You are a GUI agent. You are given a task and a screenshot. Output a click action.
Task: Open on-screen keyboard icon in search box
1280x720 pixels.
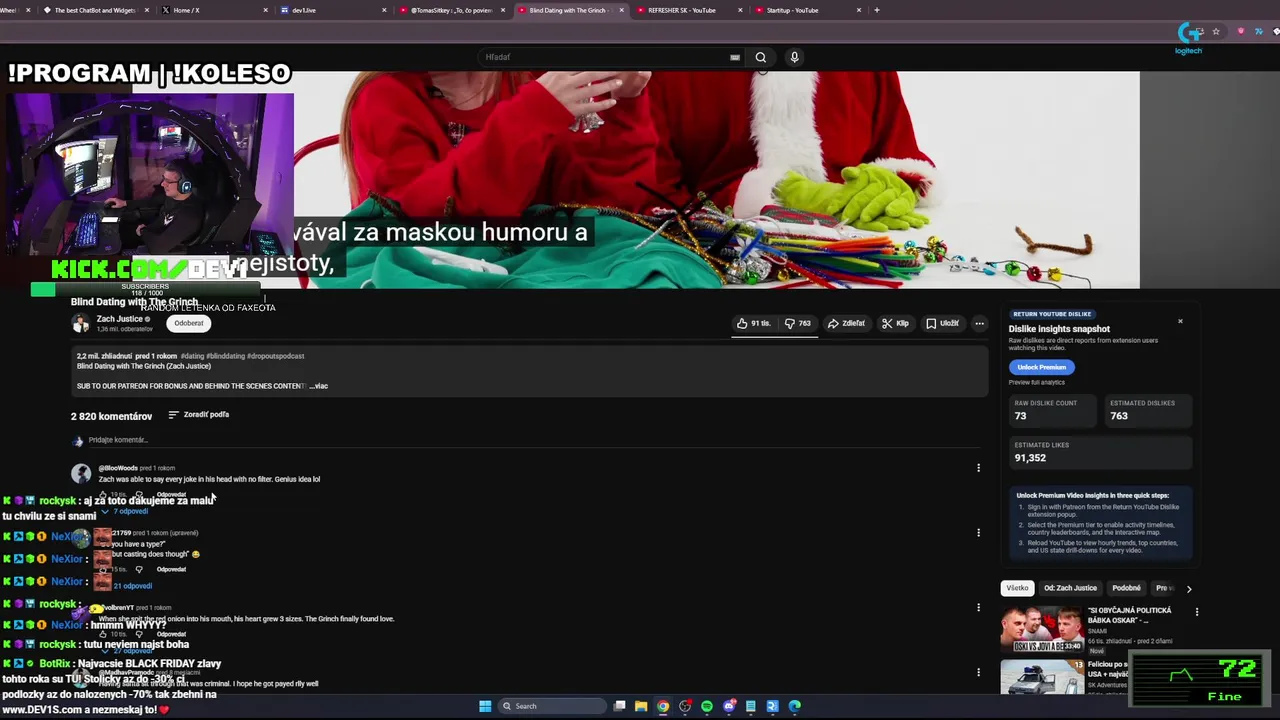coord(735,58)
